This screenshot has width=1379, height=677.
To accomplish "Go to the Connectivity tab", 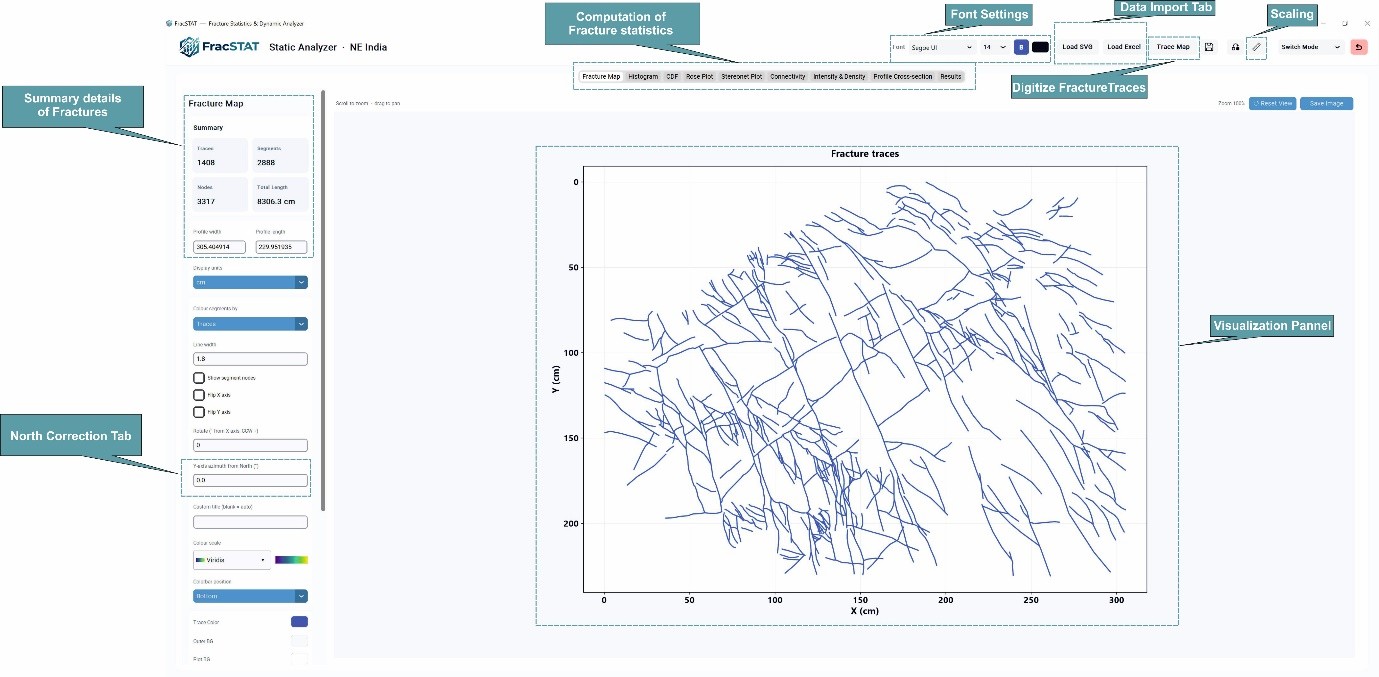I will pyautogui.click(x=788, y=76).
